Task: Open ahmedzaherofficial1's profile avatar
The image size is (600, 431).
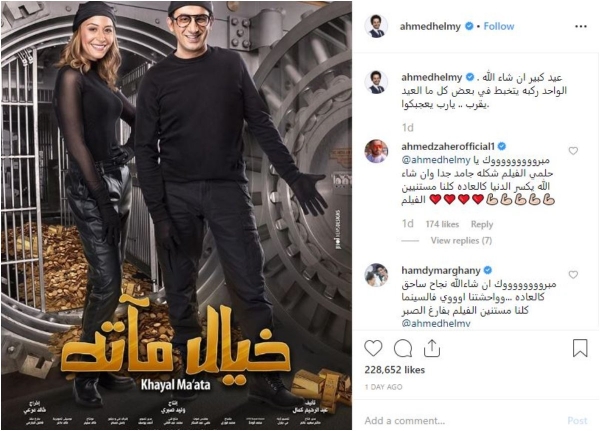Action: pos(376,151)
